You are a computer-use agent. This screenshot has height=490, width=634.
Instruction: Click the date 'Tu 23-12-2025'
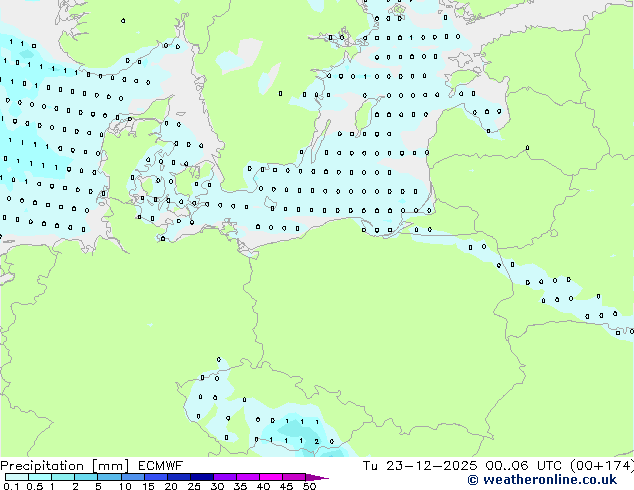pos(420,466)
